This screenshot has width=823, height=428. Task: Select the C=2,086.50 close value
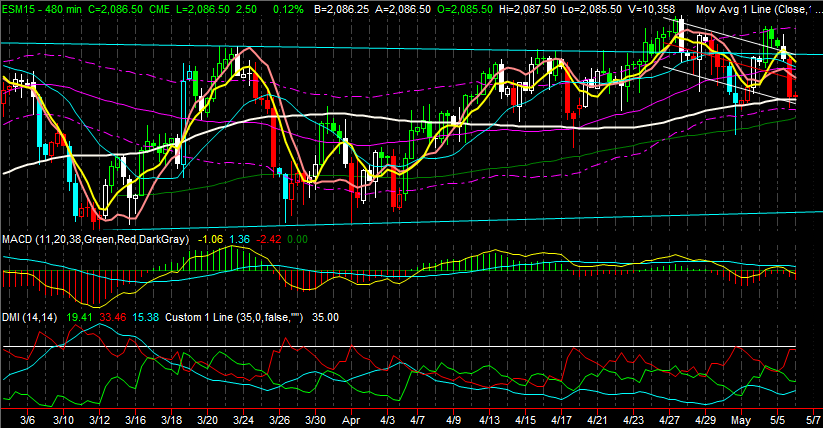[x=116, y=9]
